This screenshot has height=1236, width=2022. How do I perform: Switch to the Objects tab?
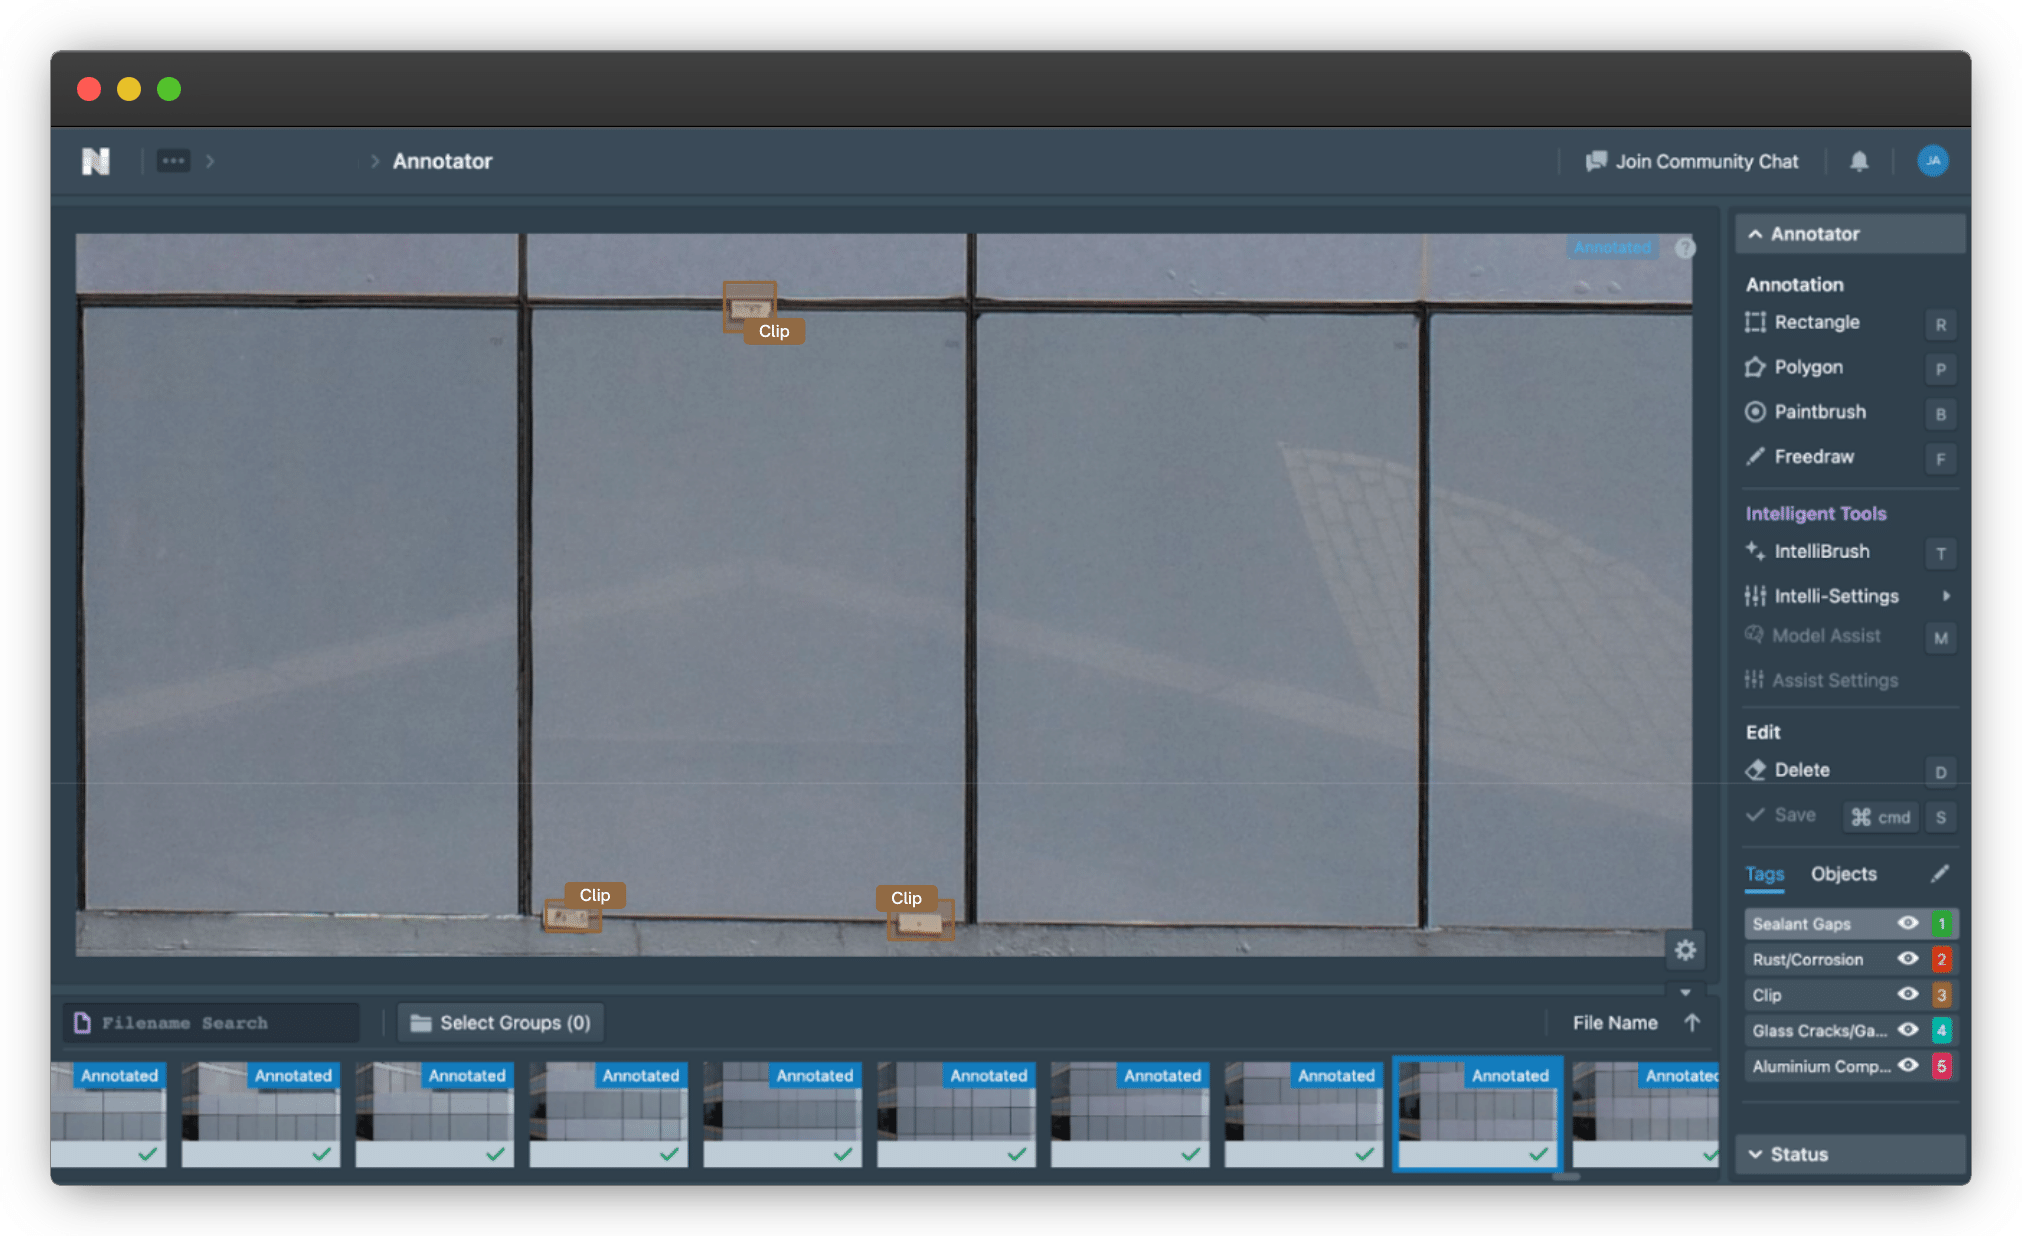pos(1843,873)
